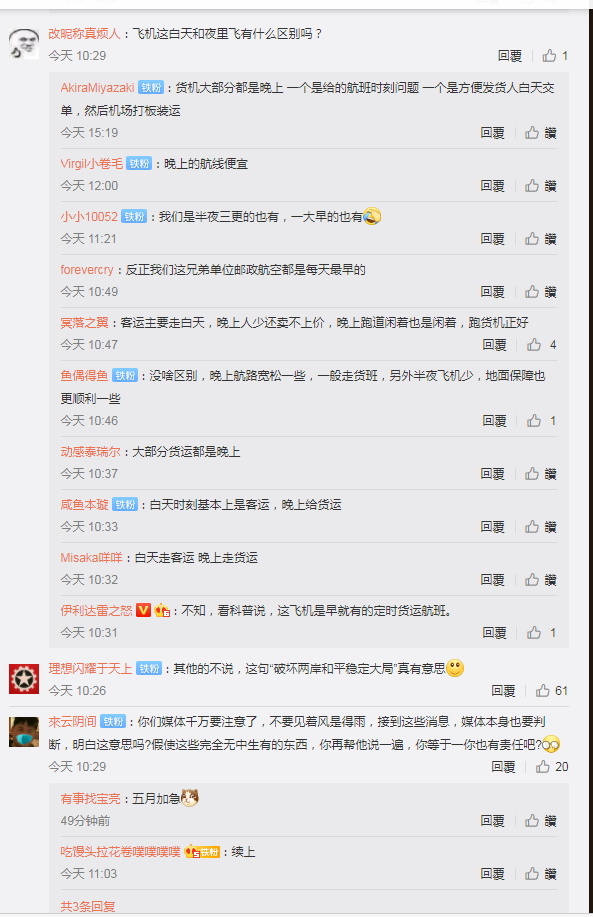Open forevercry's username link

point(87,270)
